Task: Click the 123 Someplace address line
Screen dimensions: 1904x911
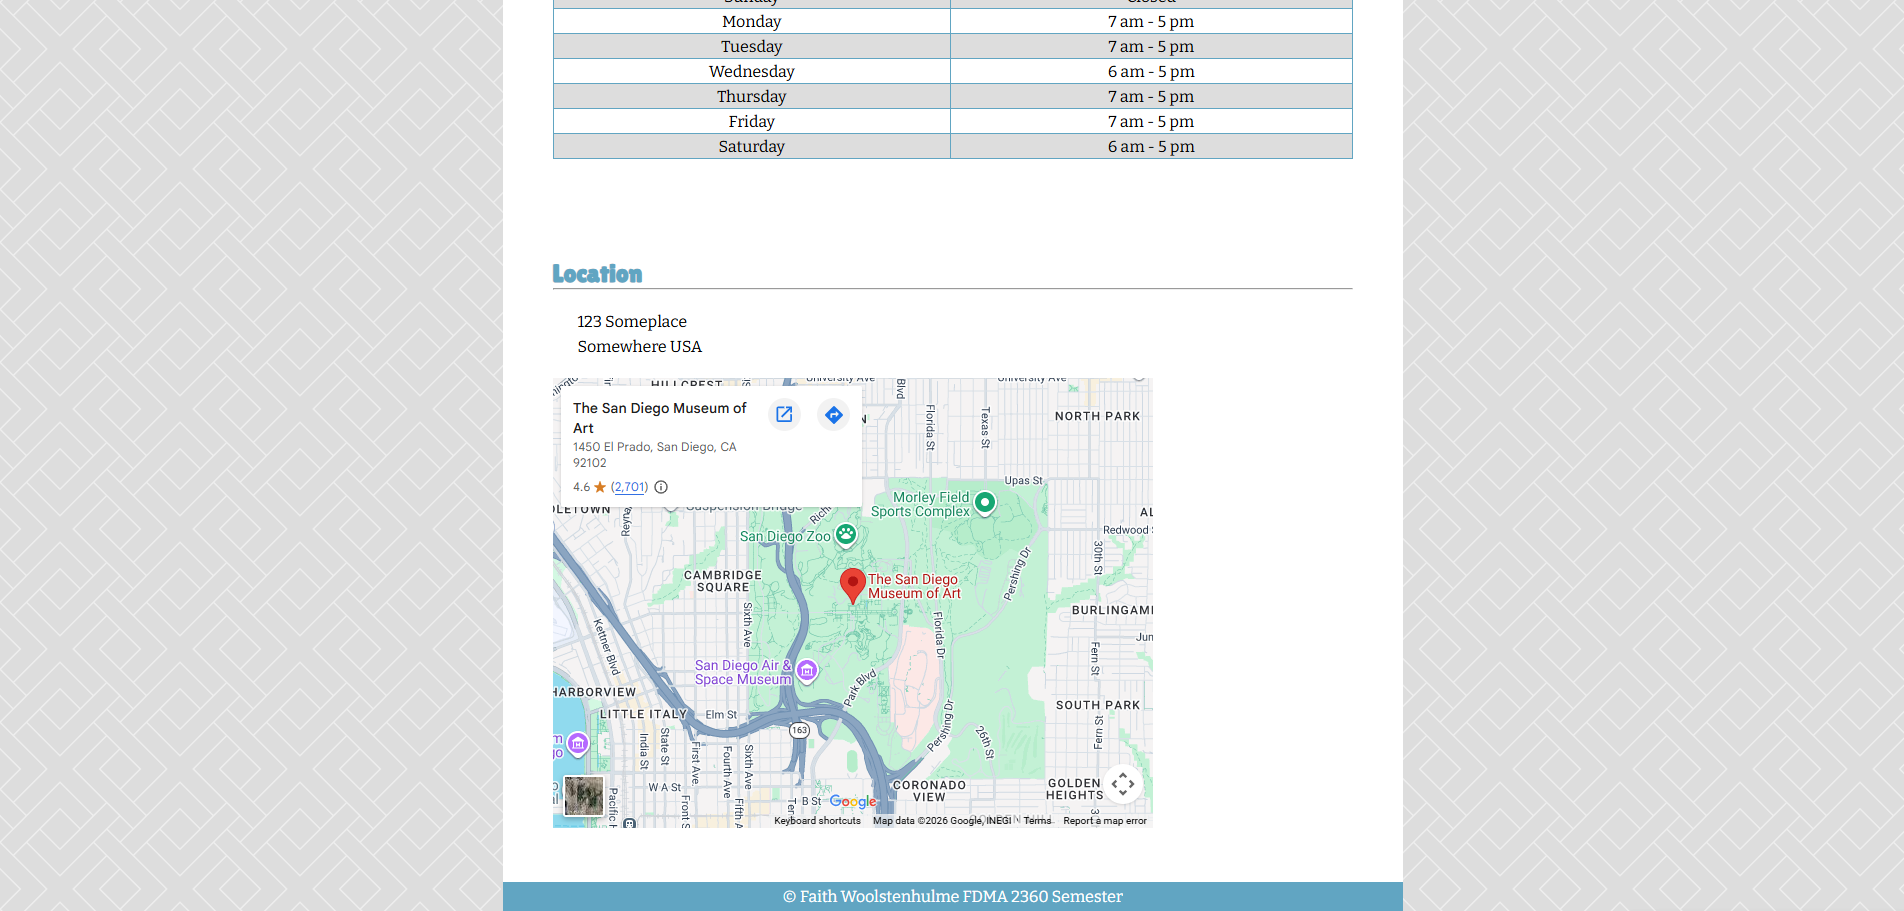Action: 632,321
